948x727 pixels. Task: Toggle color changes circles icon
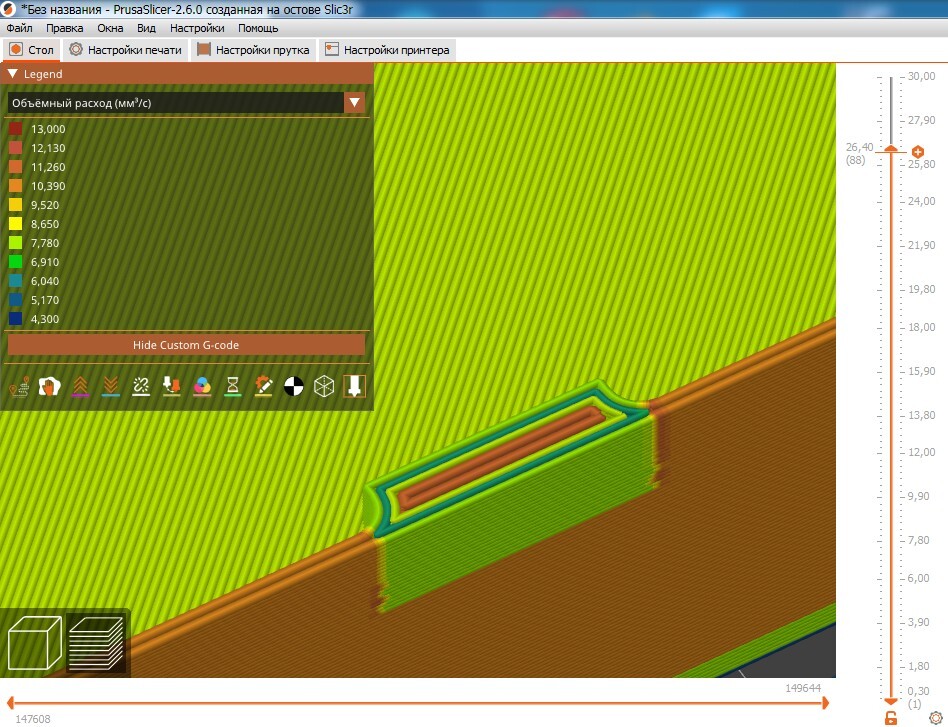pyautogui.click(x=202, y=386)
